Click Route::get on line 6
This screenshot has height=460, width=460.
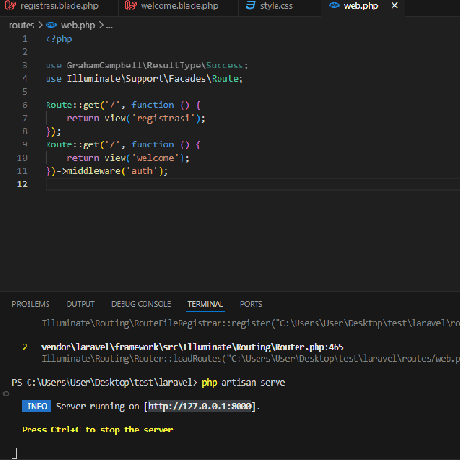73,105
